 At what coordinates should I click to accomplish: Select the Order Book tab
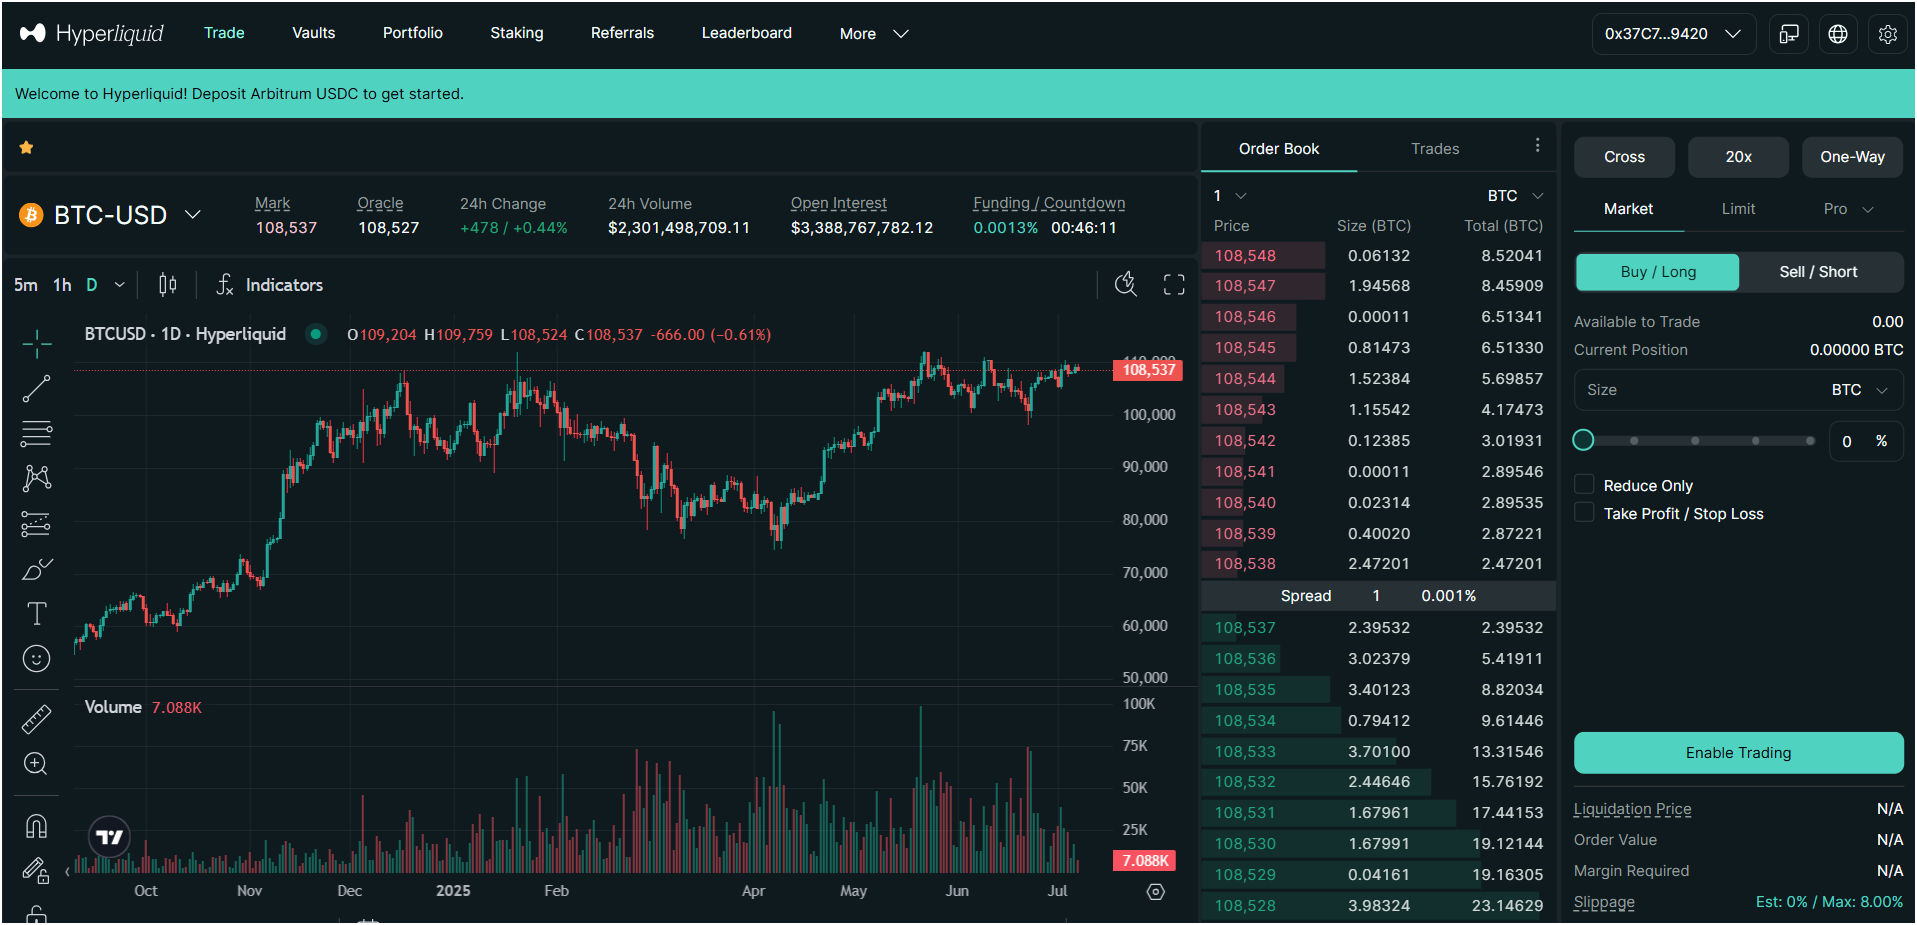(x=1279, y=149)
